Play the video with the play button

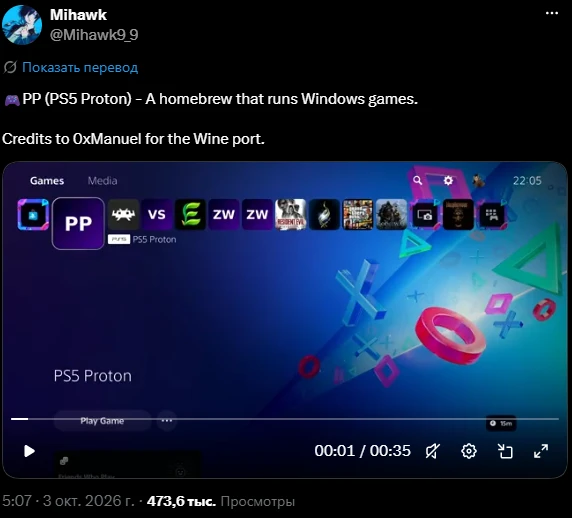pyautogui.click(x=29, y=451)
